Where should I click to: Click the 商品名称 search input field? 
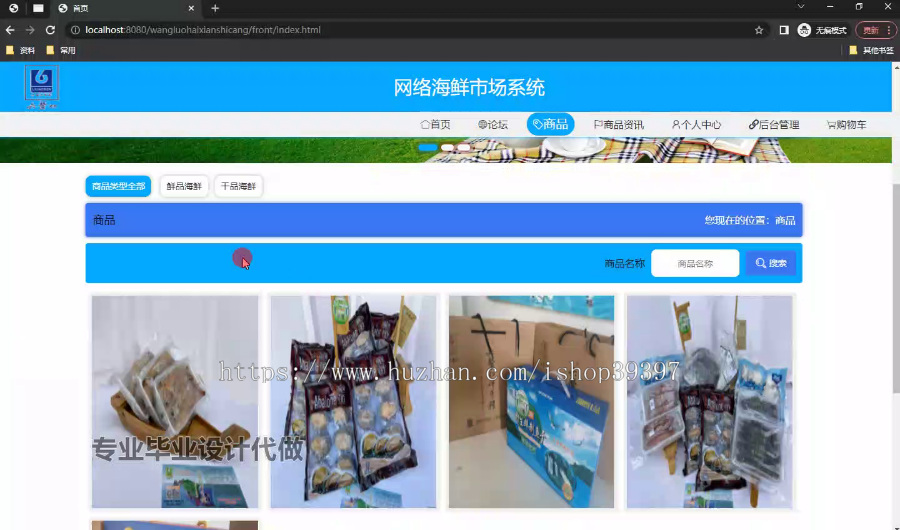coord(695,264)
